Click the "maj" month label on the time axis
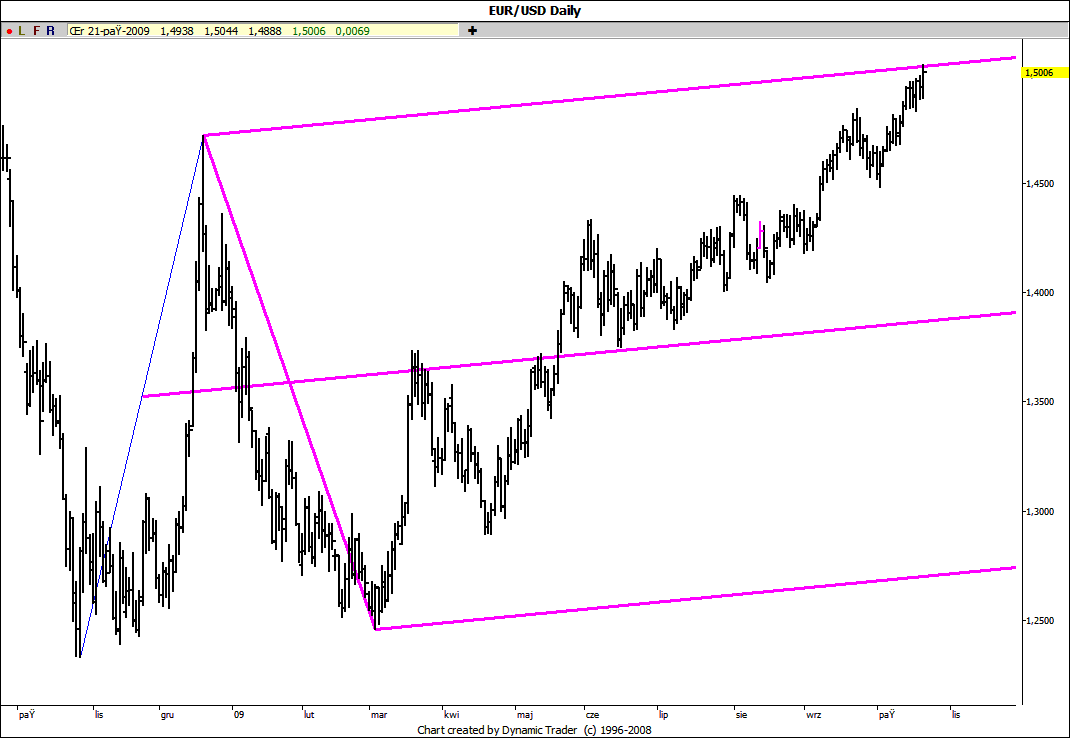 point(525,715)
